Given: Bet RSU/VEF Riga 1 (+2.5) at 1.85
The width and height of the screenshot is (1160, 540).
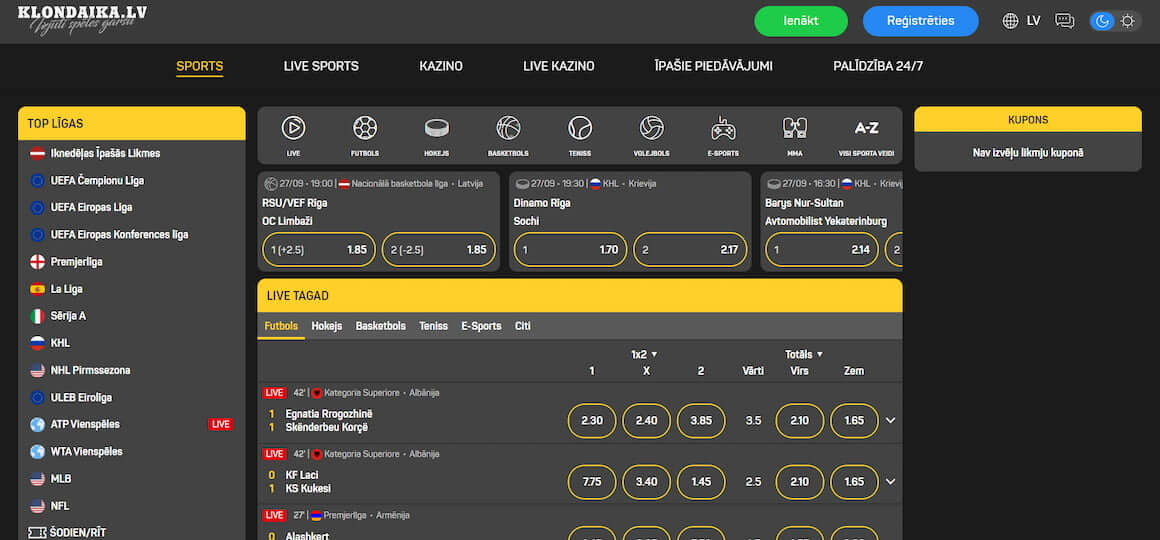Looking at the screenshot, I should tap(319, 250).
